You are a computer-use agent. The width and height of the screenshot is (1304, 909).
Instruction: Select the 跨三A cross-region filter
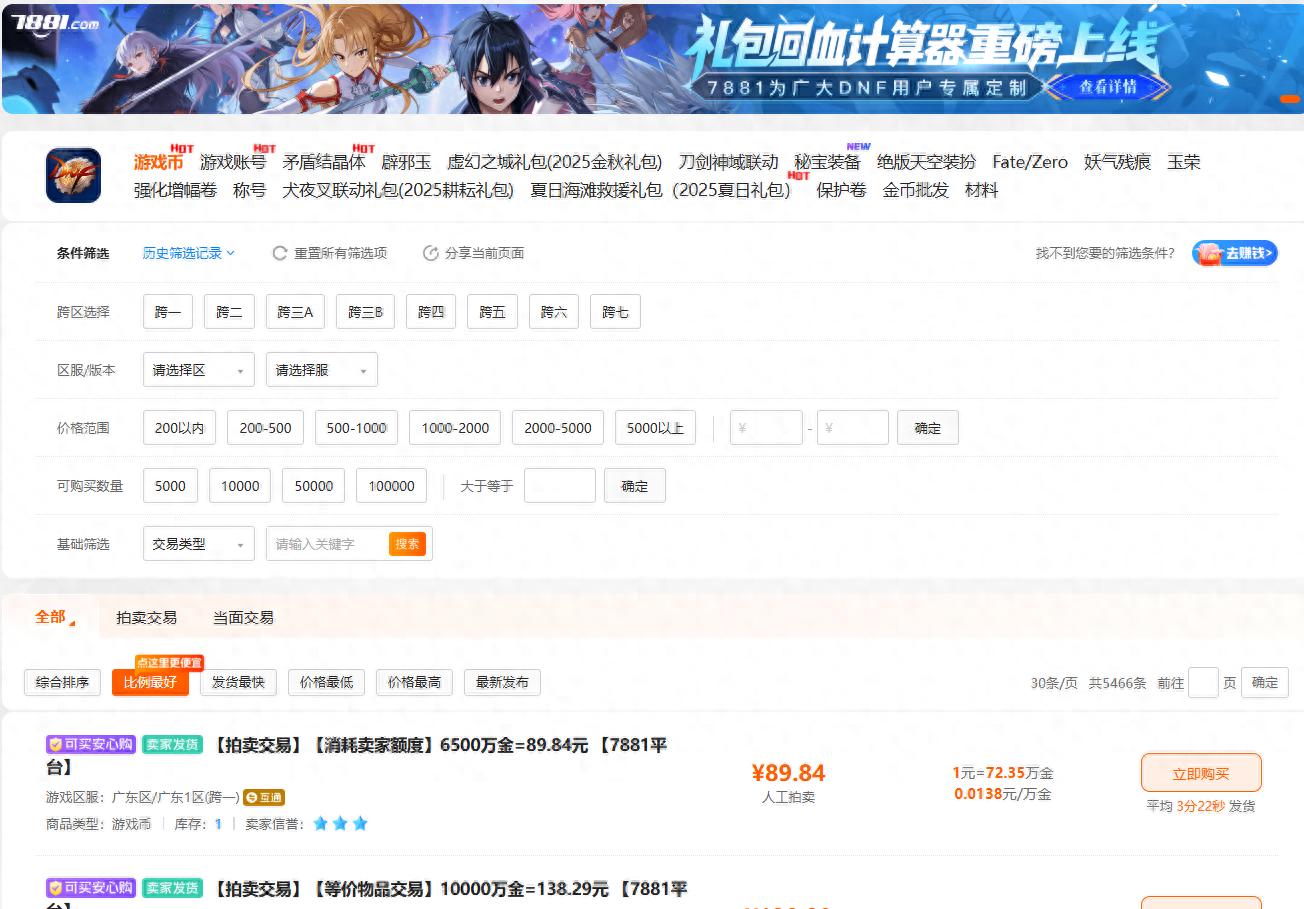point(295,311)
